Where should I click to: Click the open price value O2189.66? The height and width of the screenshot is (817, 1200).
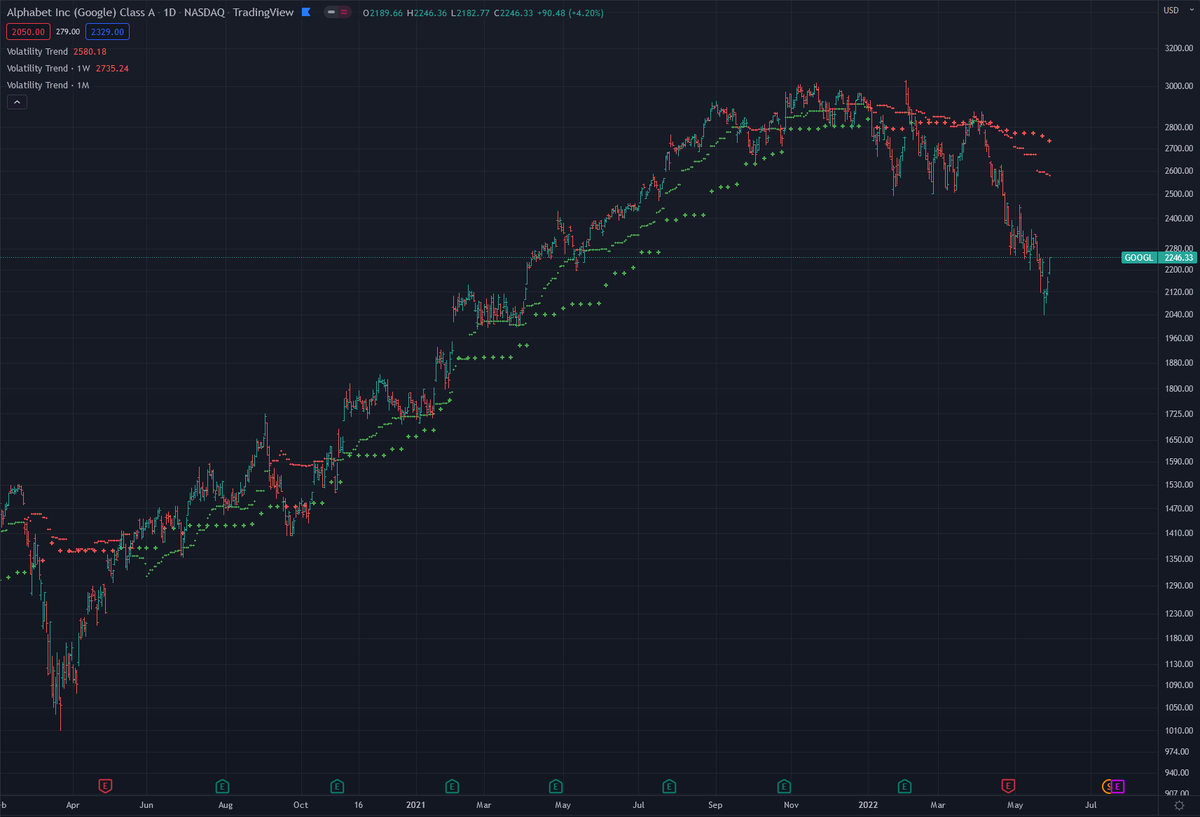tap(383, 13)
